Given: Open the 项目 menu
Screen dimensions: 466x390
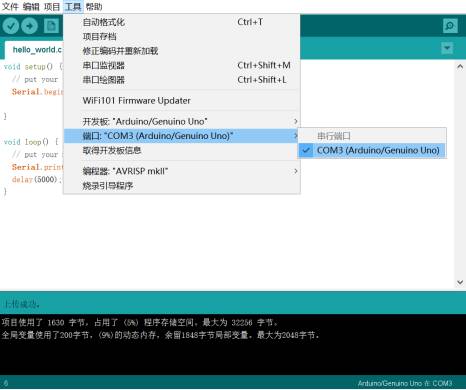Looking at the screenshot, I should tap(52, 6).
